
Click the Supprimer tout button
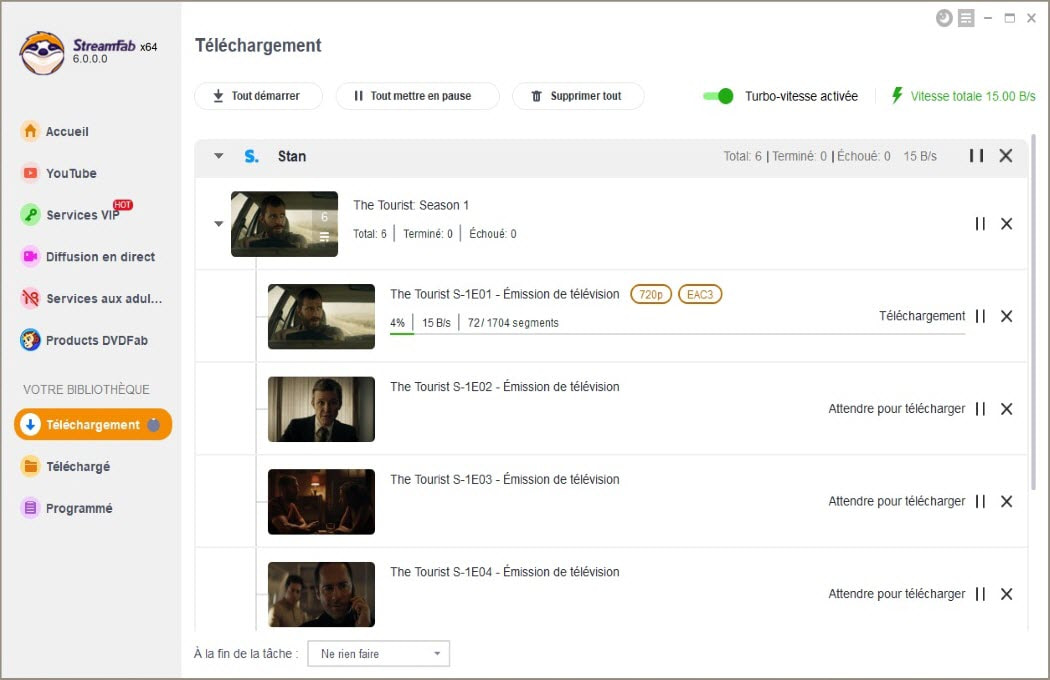click(578, 96)
